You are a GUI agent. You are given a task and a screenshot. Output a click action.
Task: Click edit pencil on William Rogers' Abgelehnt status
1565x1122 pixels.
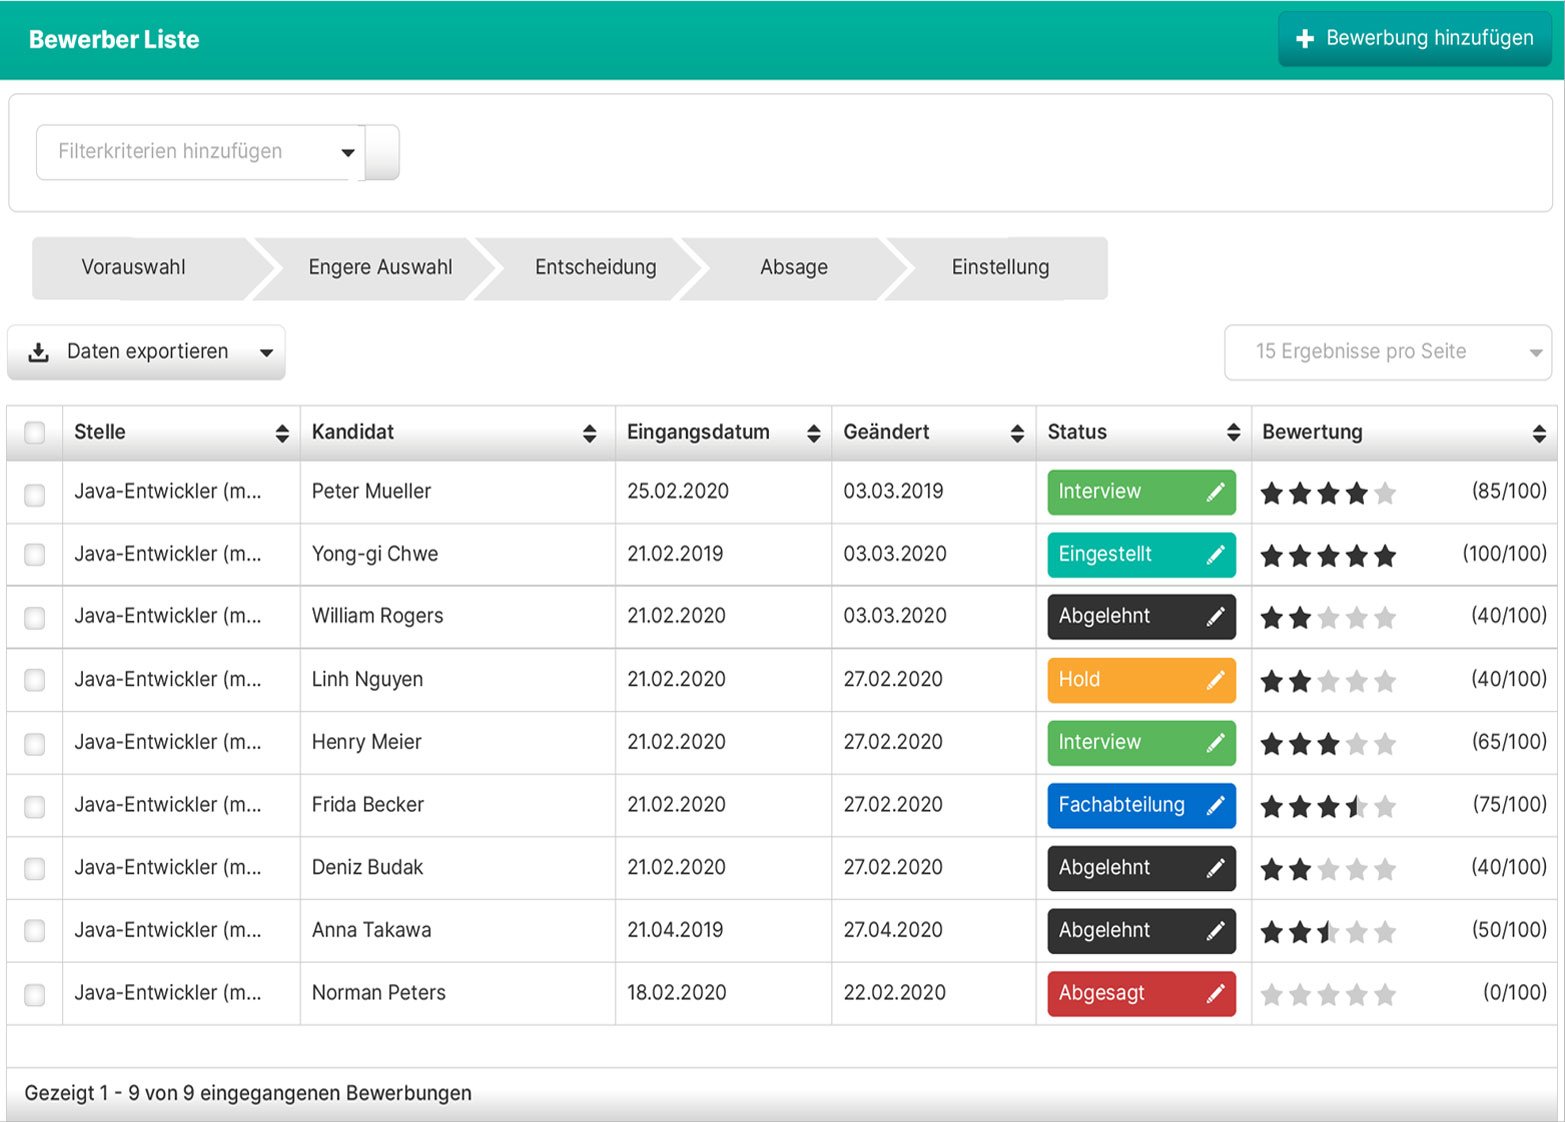coord(1215,617)
